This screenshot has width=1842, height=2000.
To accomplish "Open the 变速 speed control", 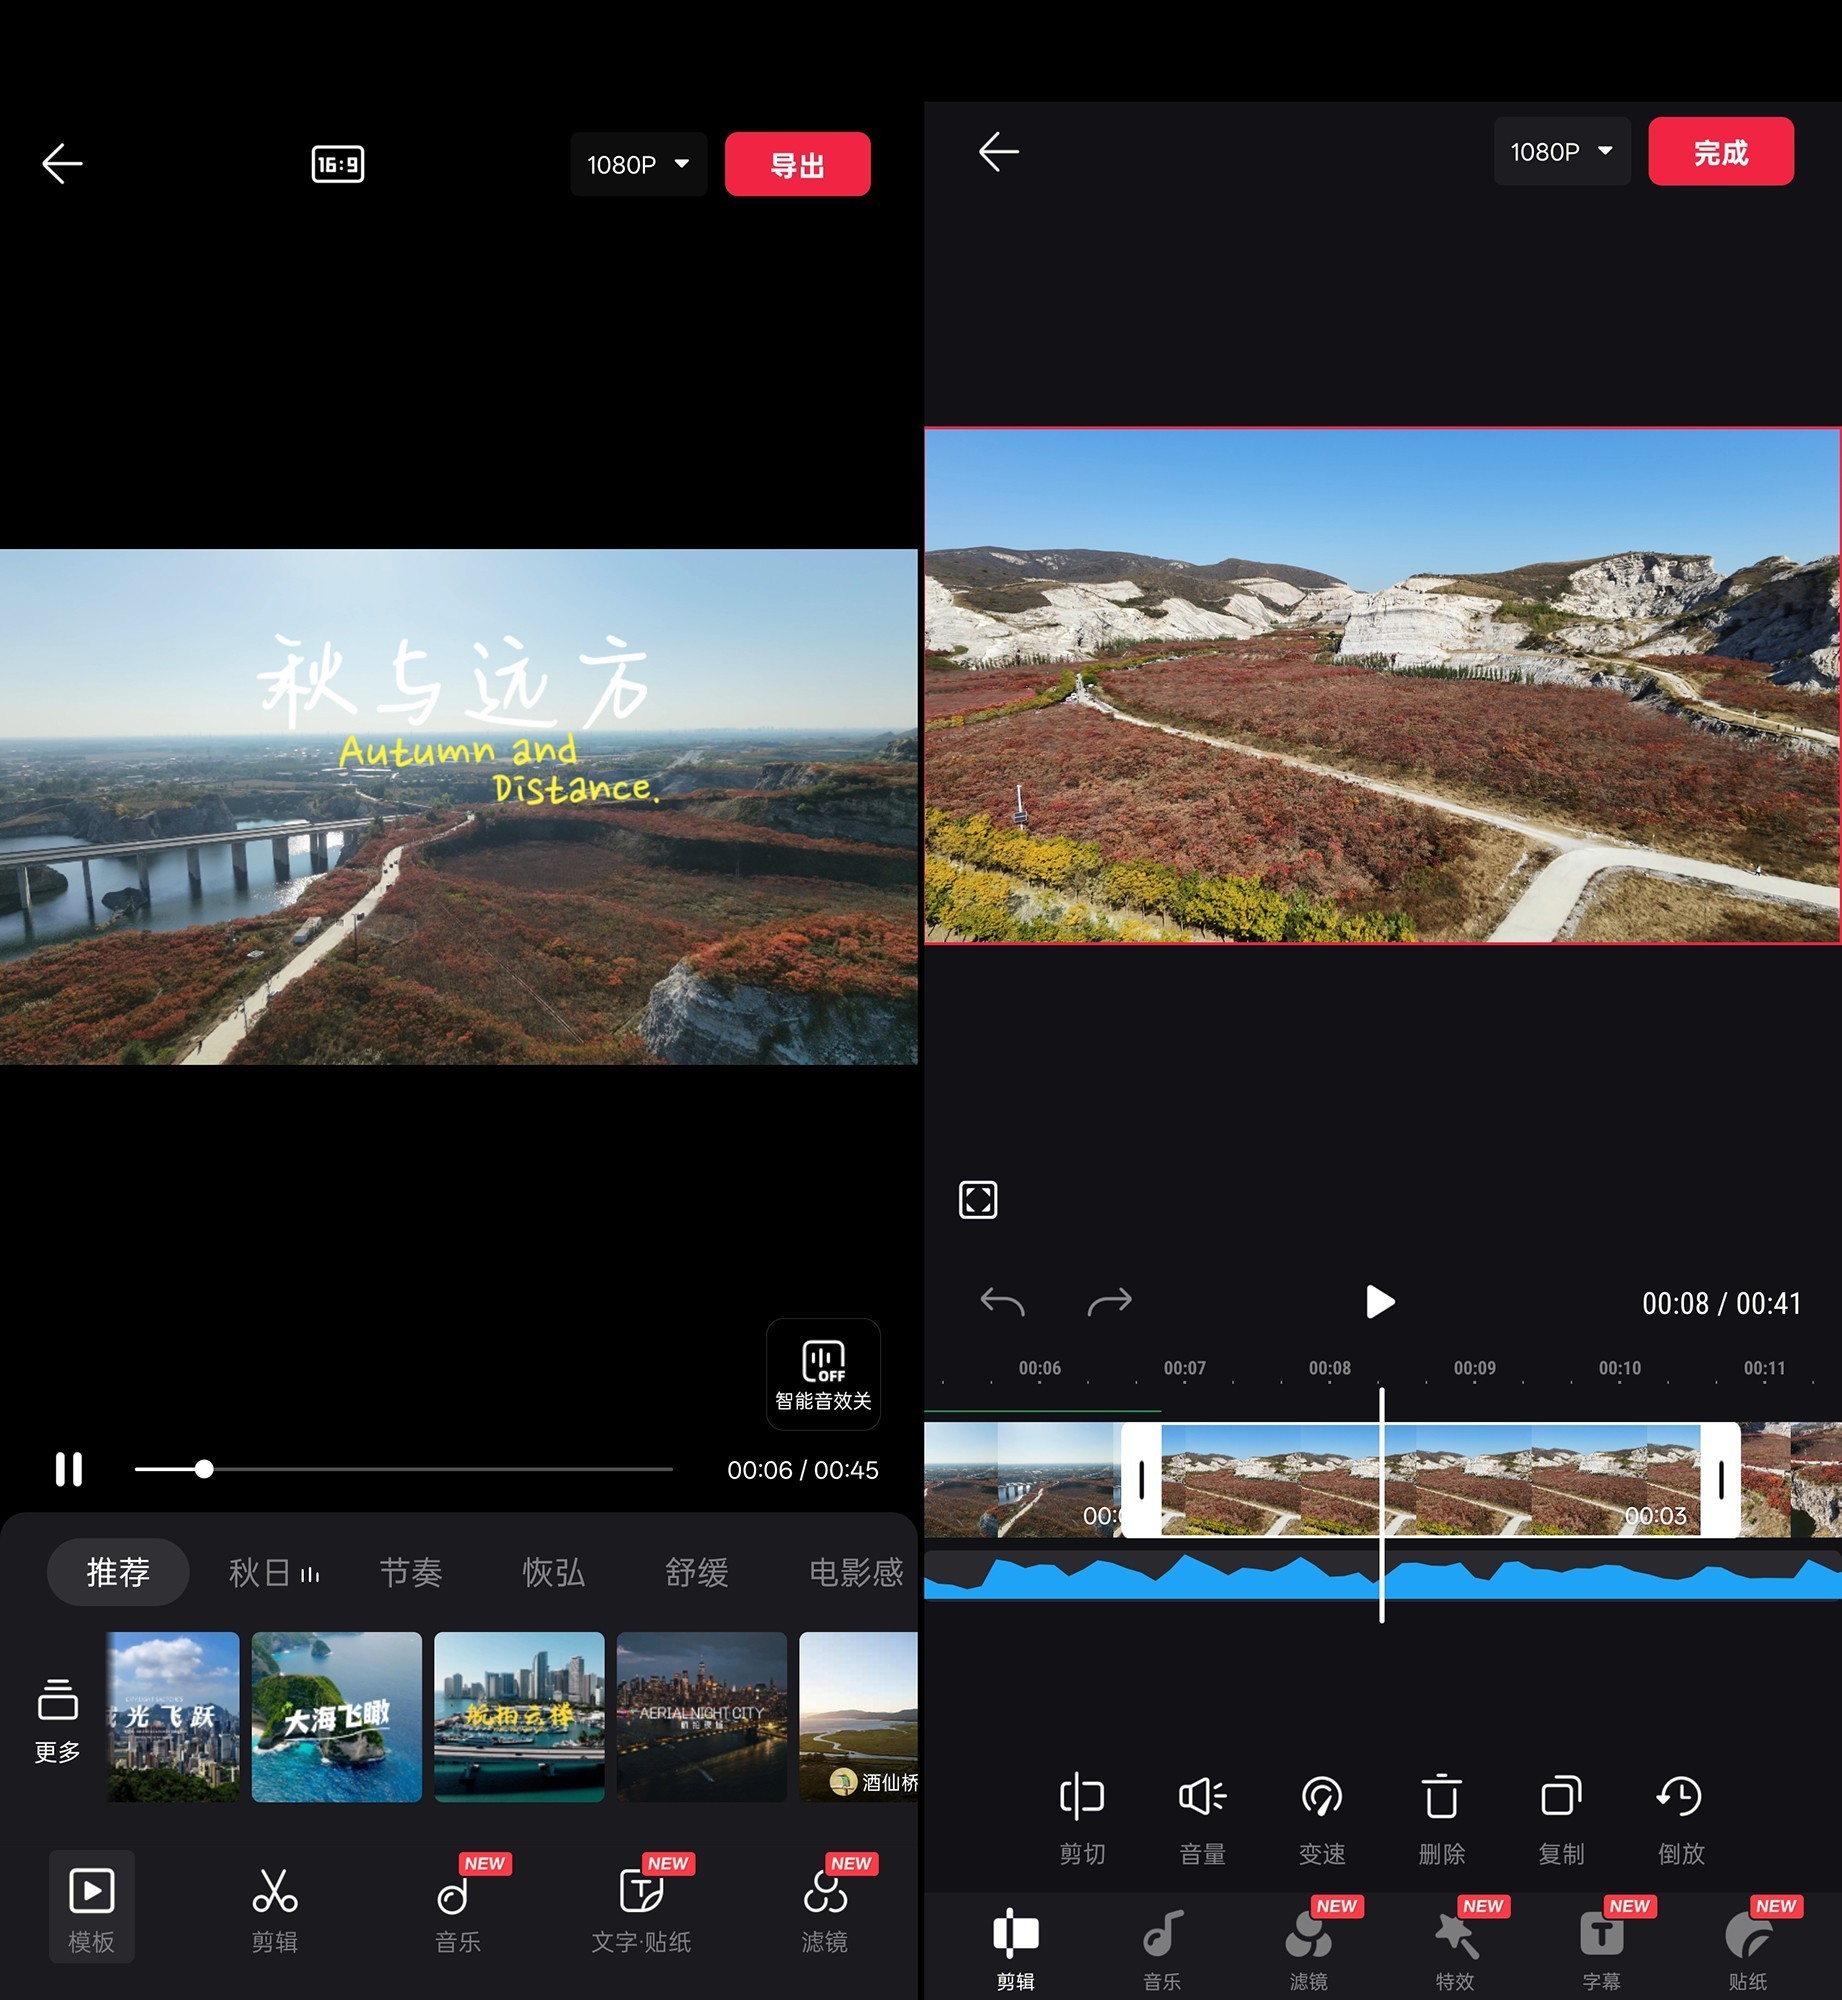I will pyautogui.click(x=1321, y=1820).
